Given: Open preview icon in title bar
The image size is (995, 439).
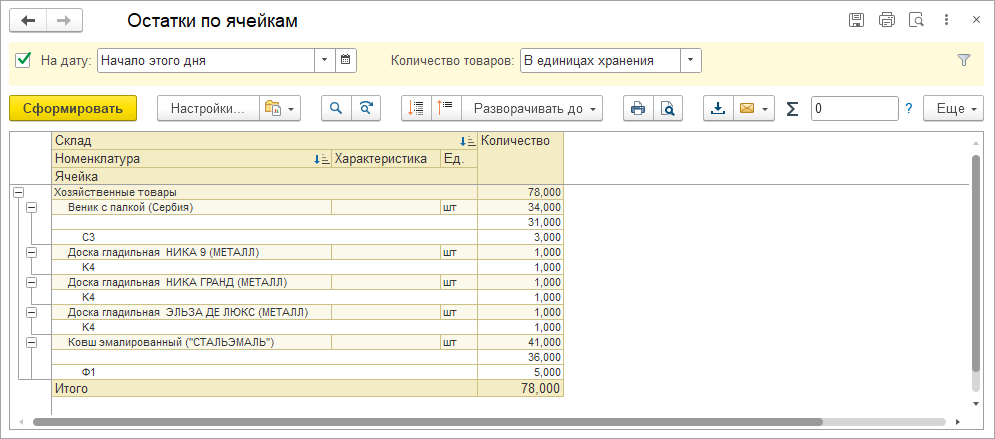Looking at the screenshot, I should (x=916, y=20).
